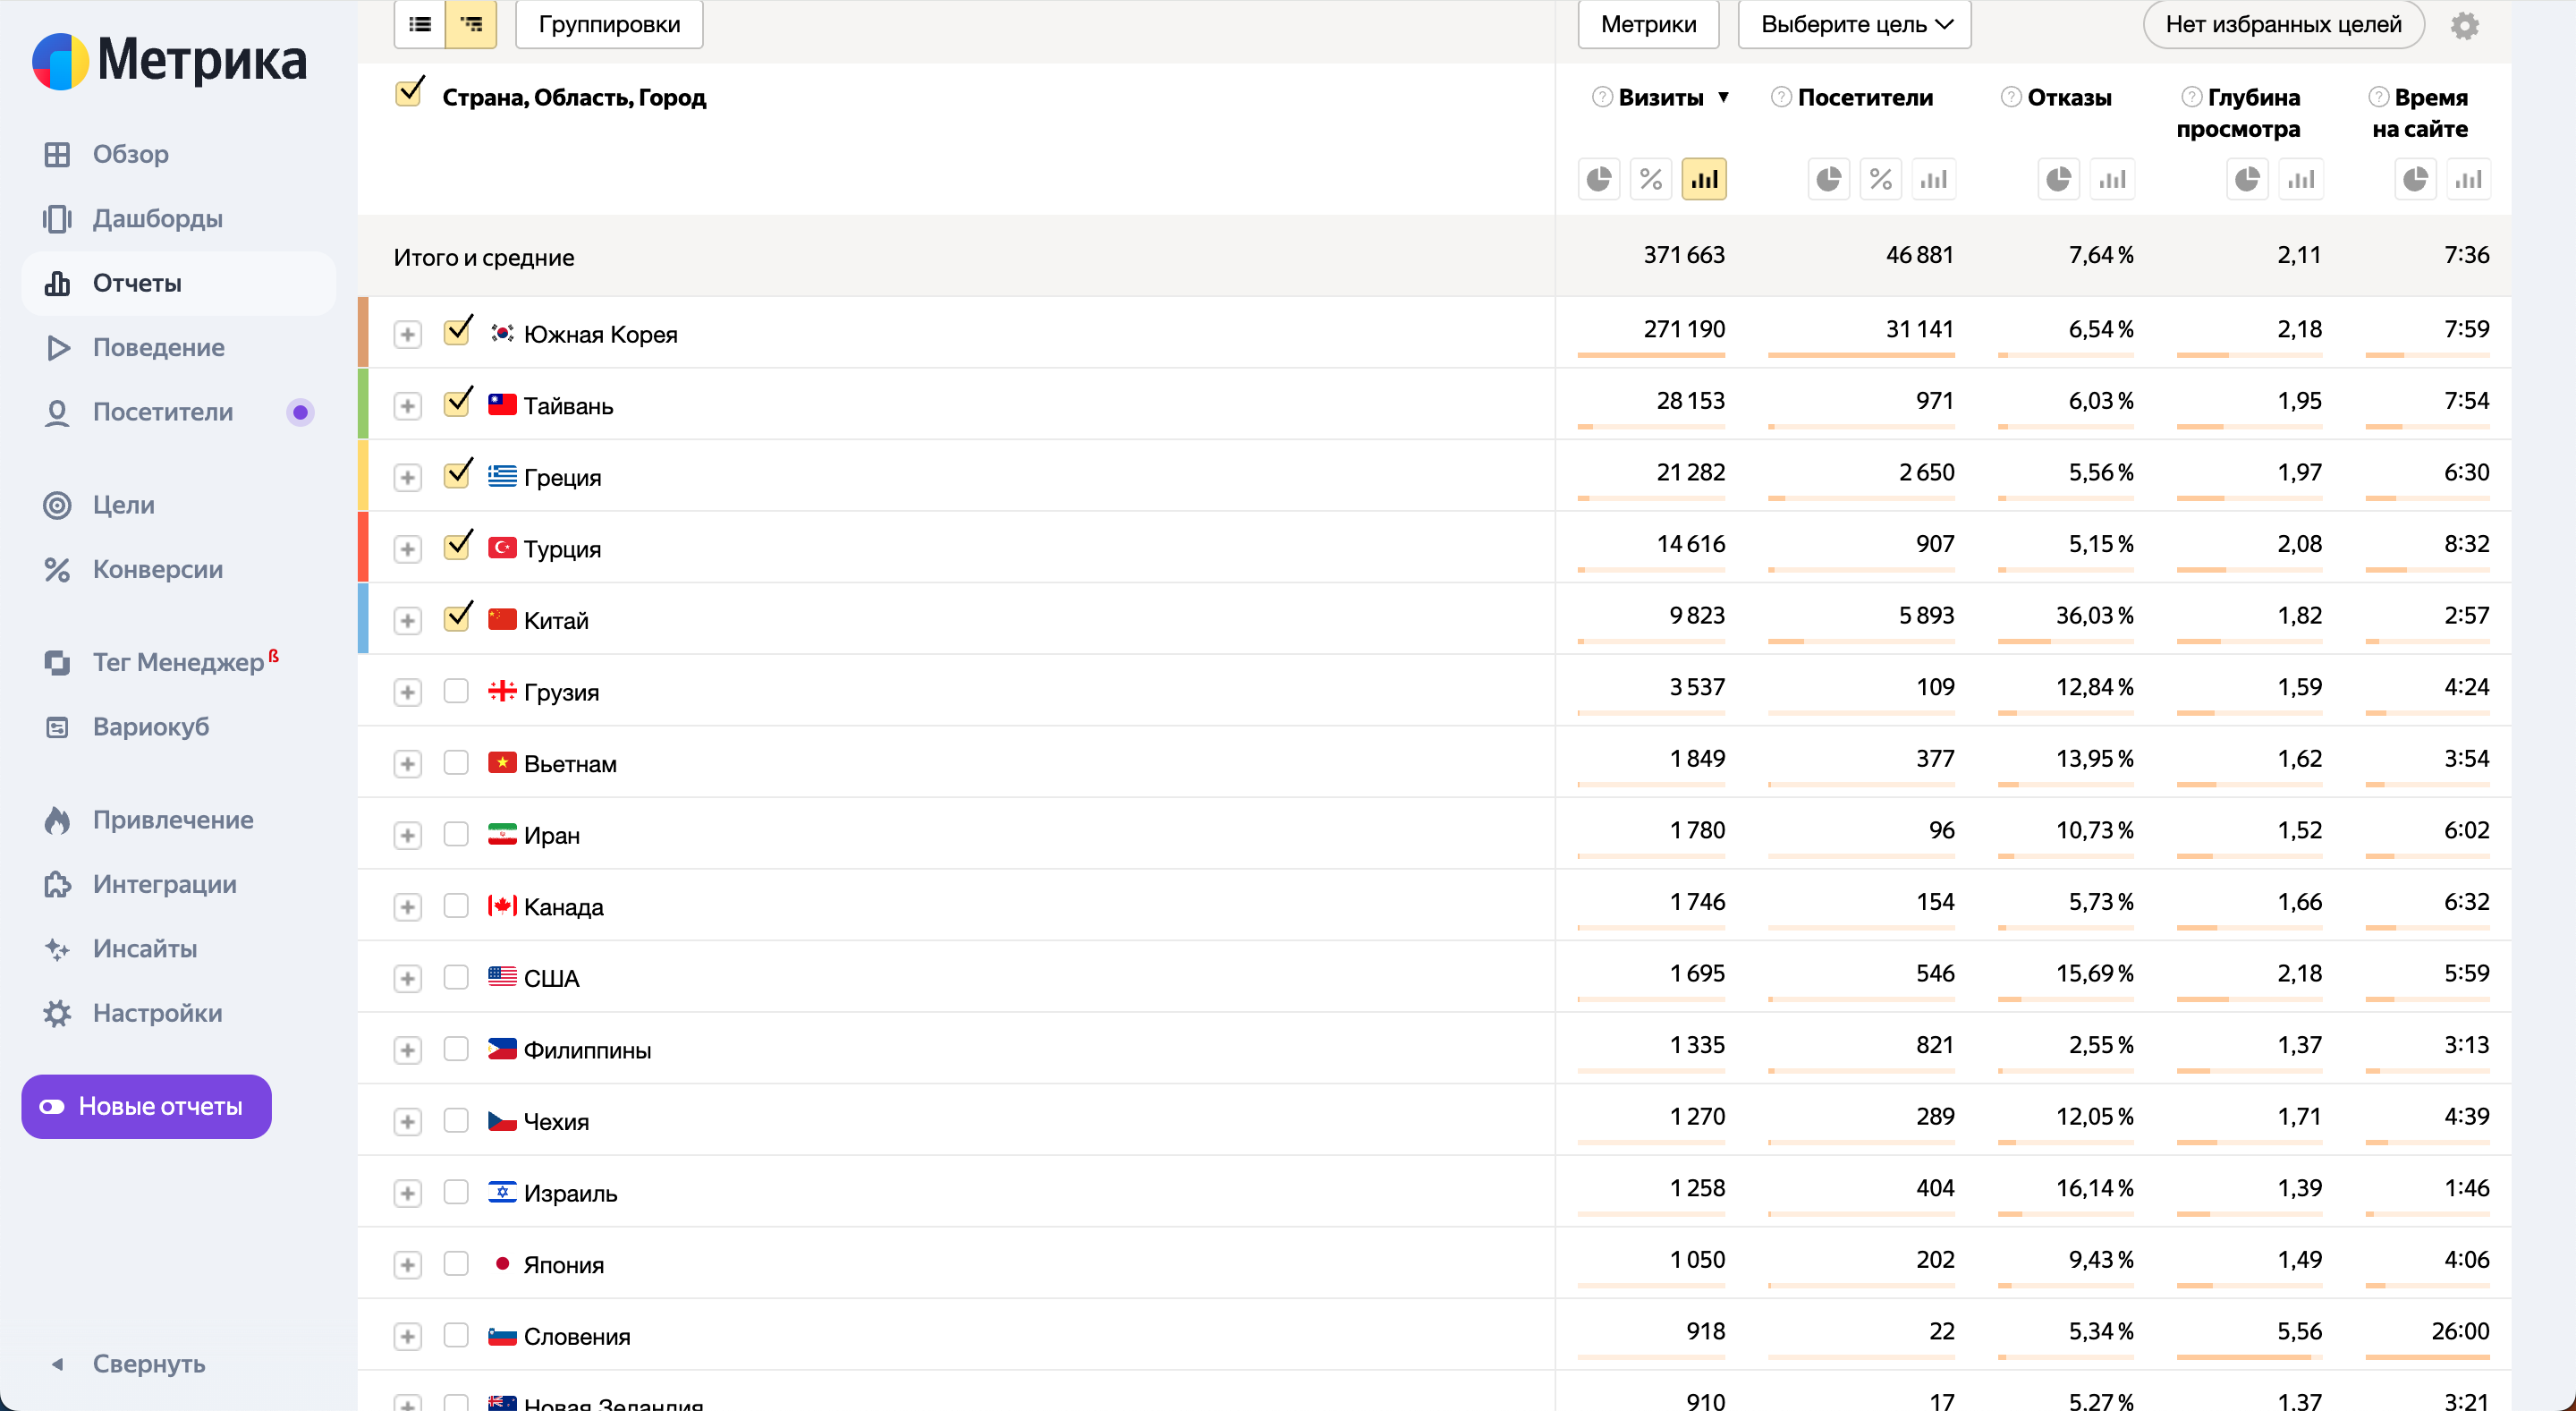Click the Группировки button
This screenshot has width=2576, height=1411.
pos(609,24)
